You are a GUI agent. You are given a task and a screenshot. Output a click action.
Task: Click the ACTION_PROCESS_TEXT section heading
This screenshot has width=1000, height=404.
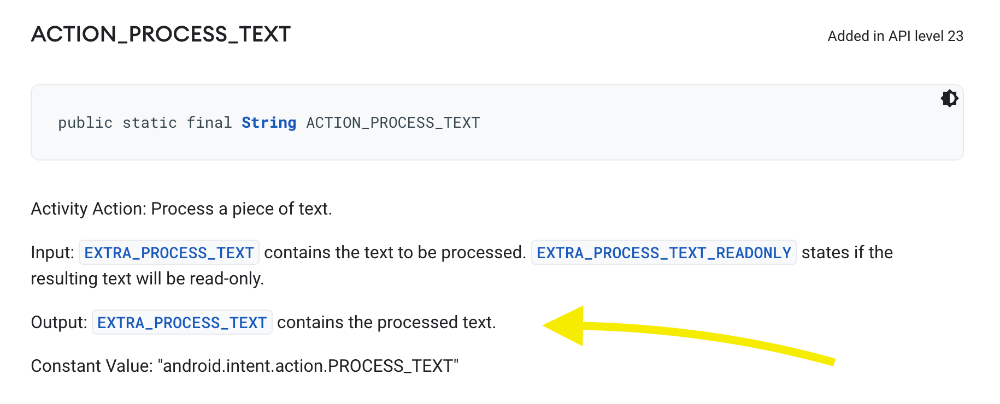[161, 35]
